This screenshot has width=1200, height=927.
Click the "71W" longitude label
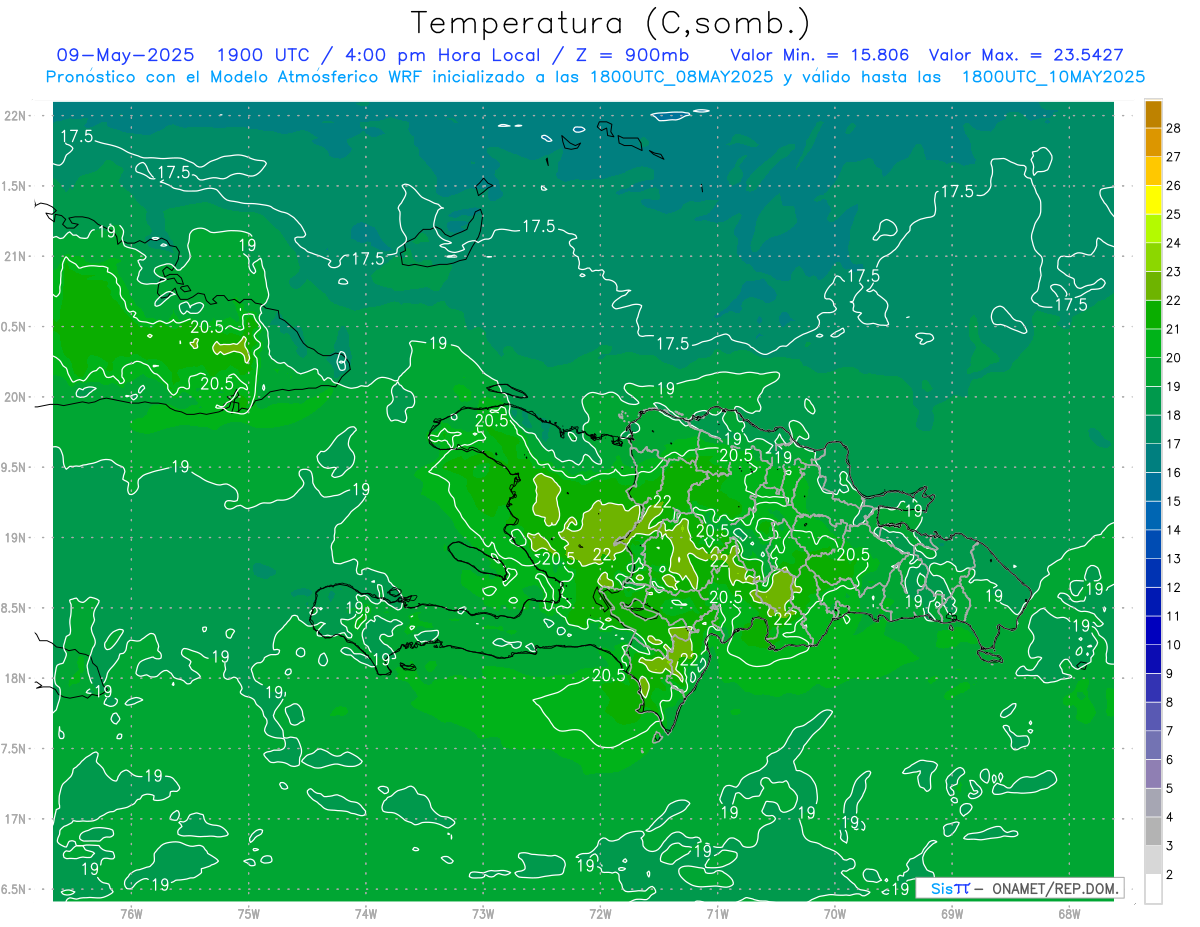coord(717,914)
